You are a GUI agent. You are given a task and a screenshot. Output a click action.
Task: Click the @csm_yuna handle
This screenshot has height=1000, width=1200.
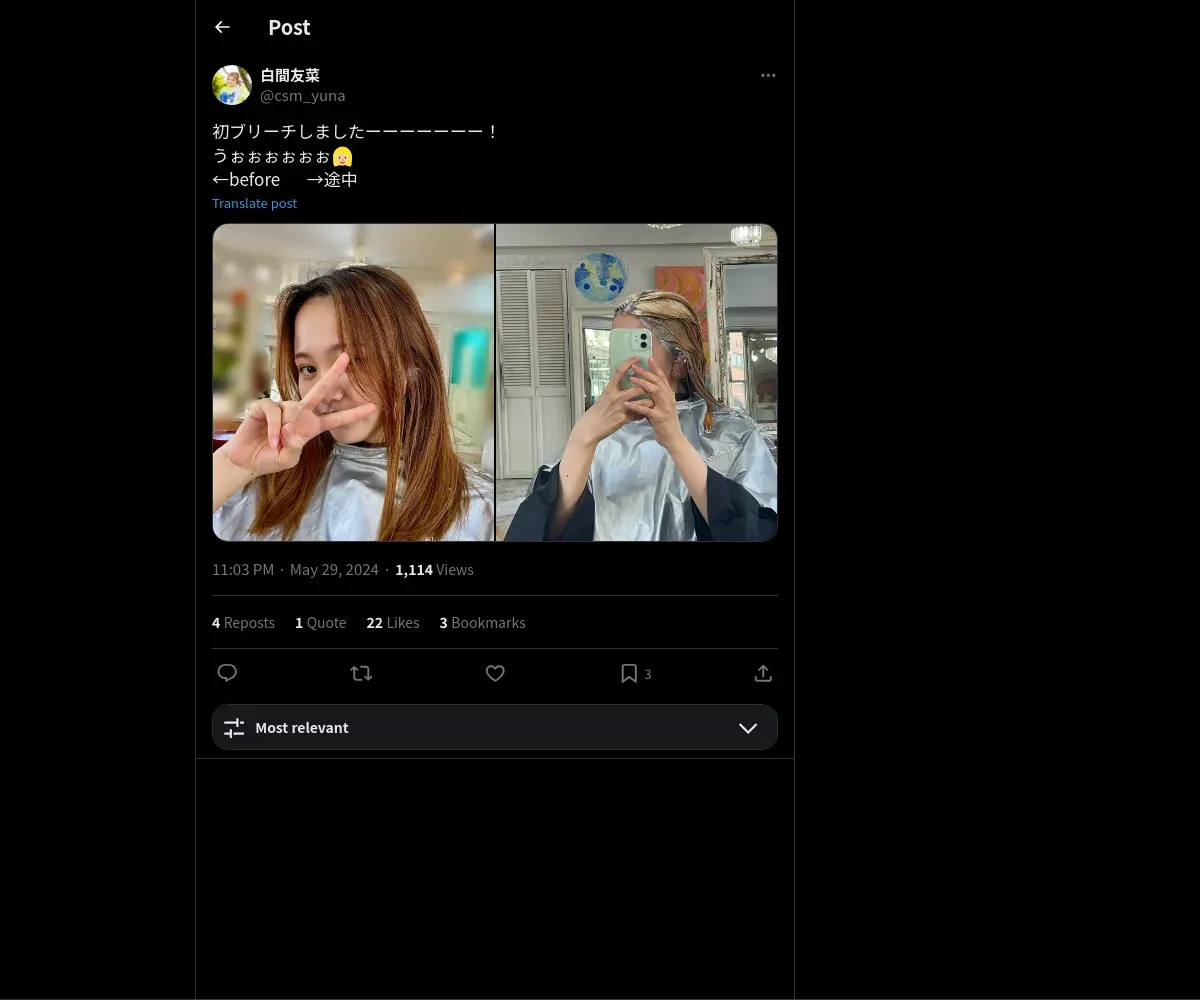[302, 96]
